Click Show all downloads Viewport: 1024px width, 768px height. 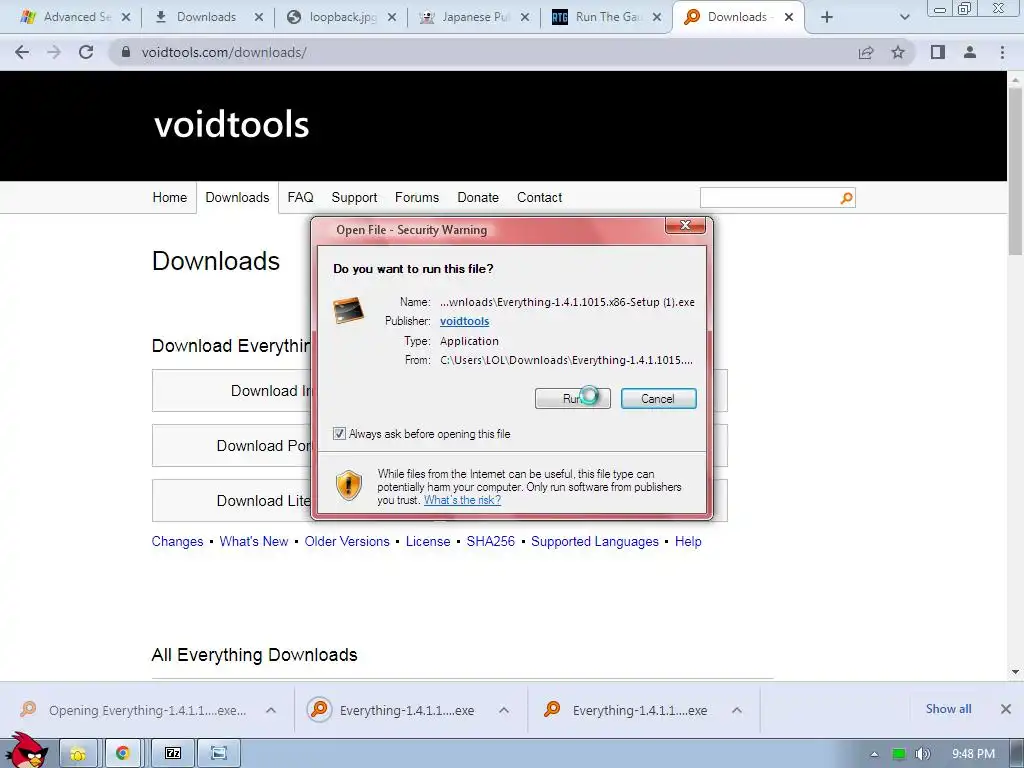pyautogui.click(x=948, y=709)
